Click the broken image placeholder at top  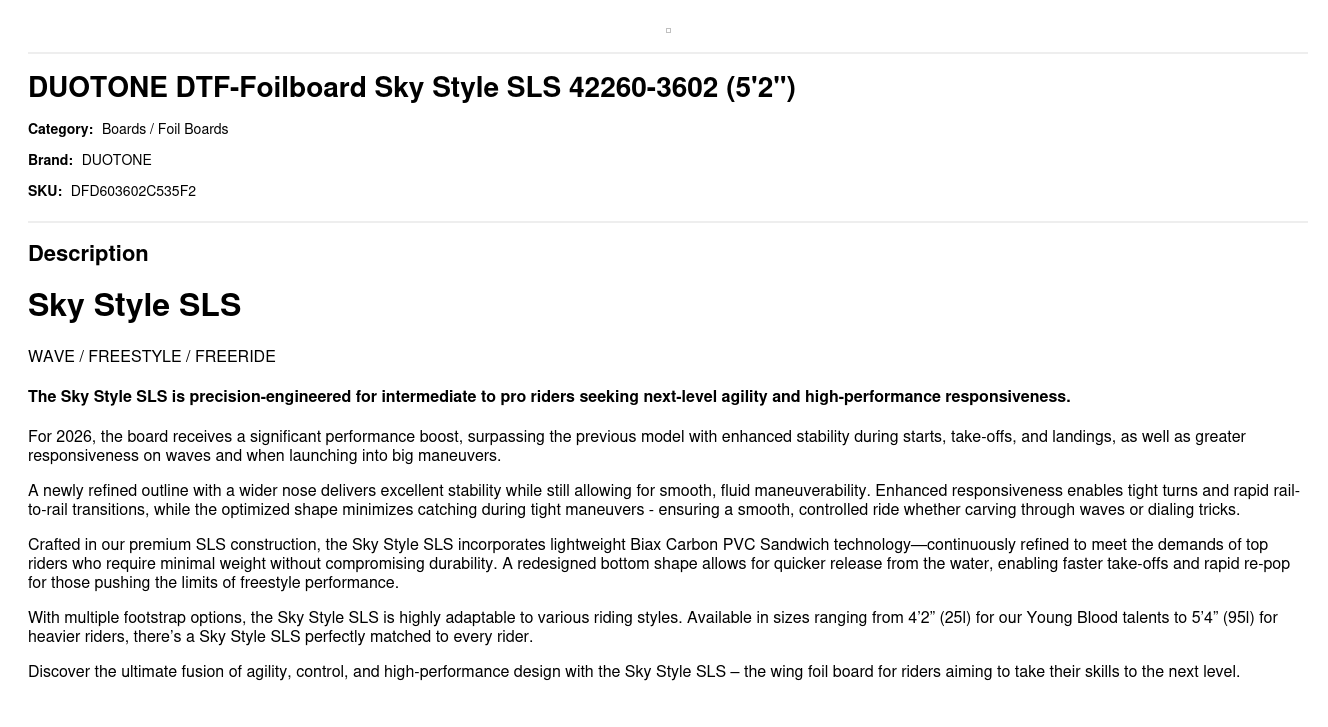click(x=668, y=31)
